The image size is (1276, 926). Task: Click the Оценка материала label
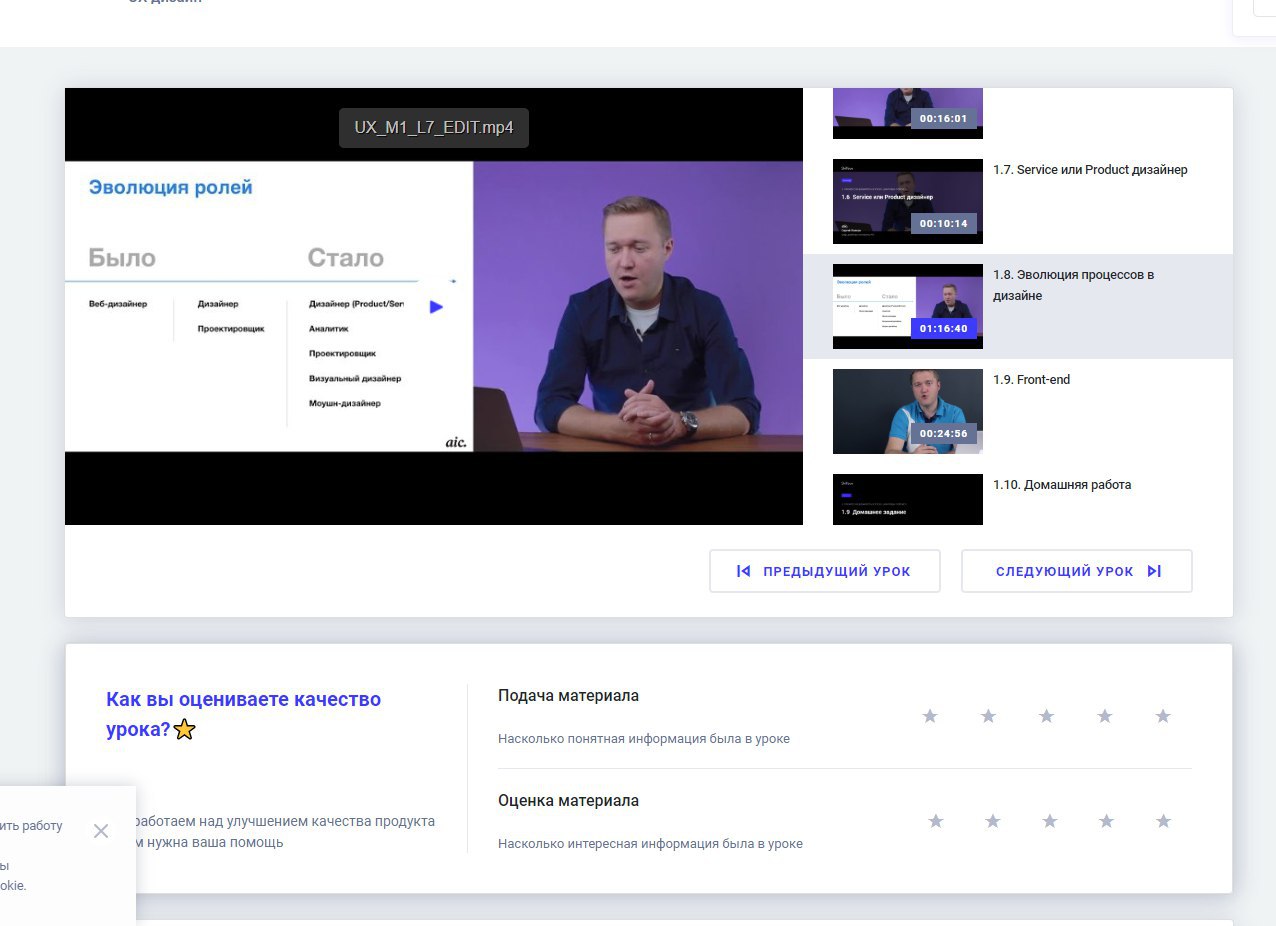(x=568, y=801)
